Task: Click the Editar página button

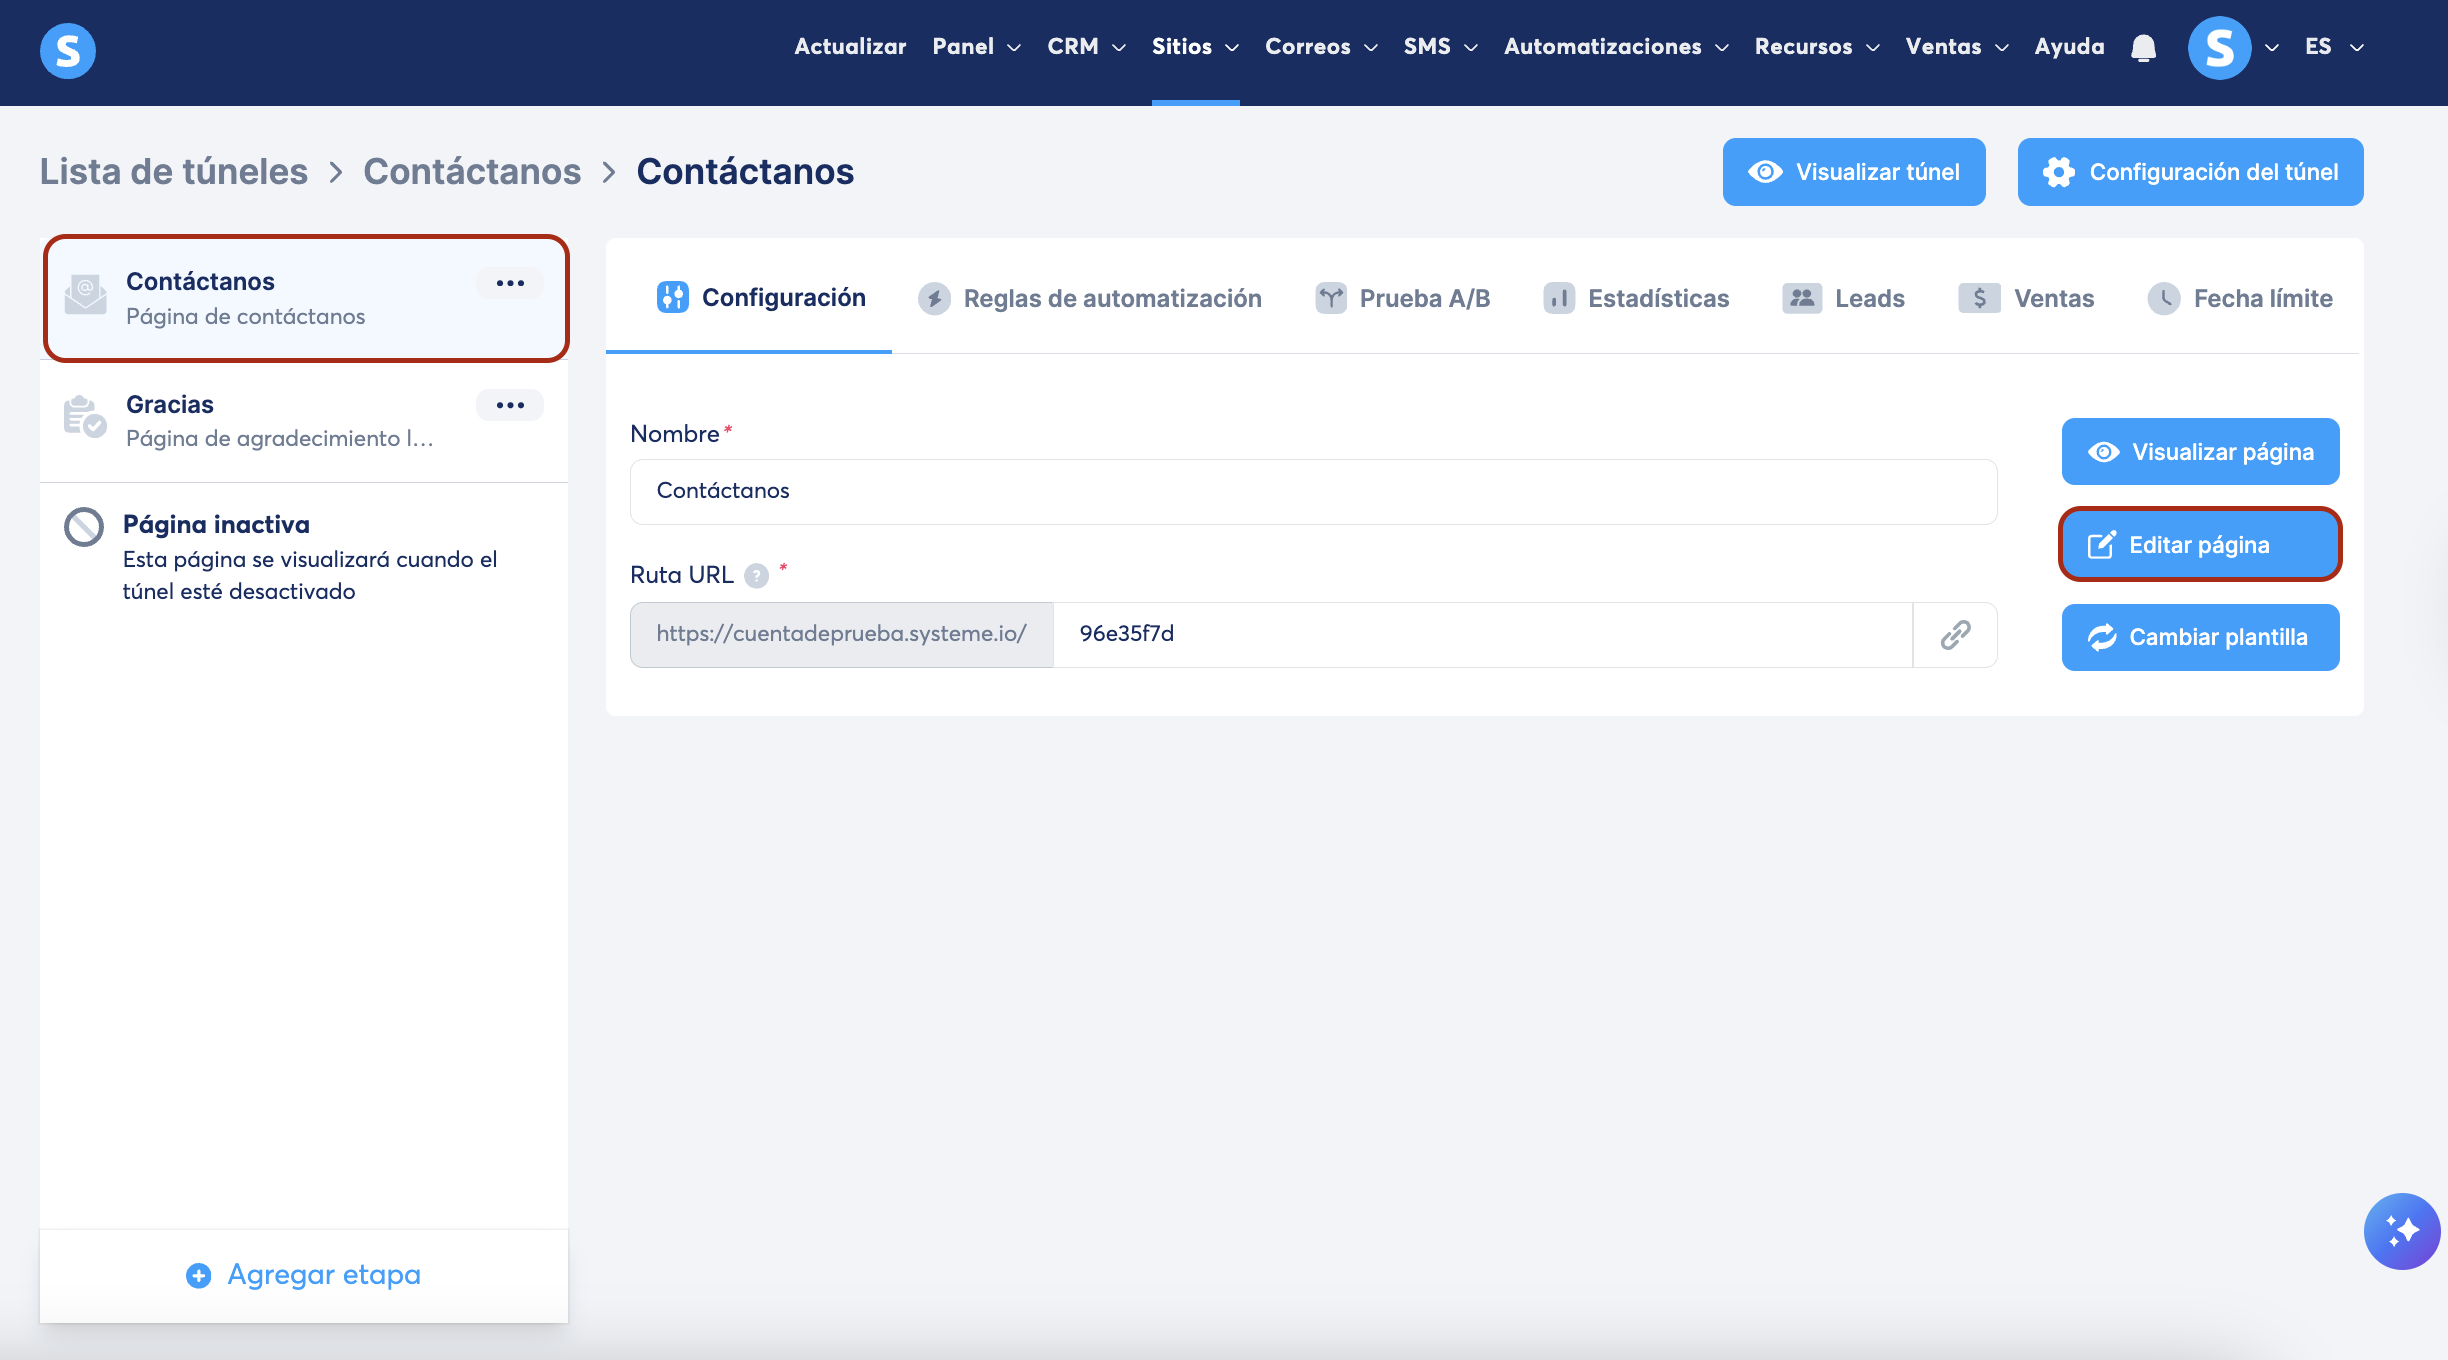Action: (x=2199, y=545)
